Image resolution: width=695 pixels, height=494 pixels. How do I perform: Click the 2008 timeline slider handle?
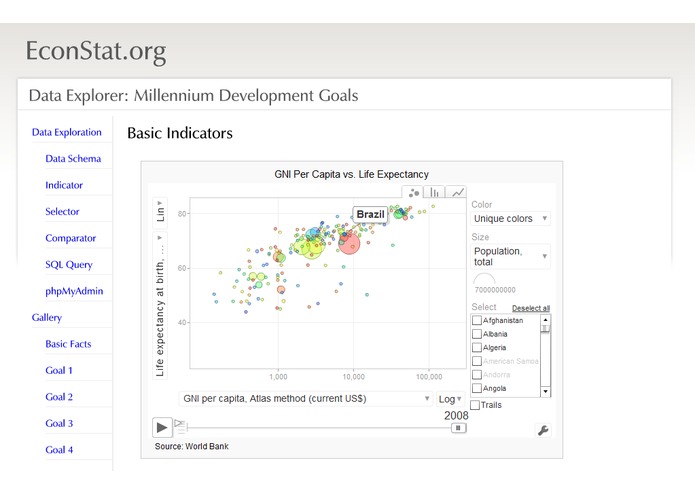point(458,428)
